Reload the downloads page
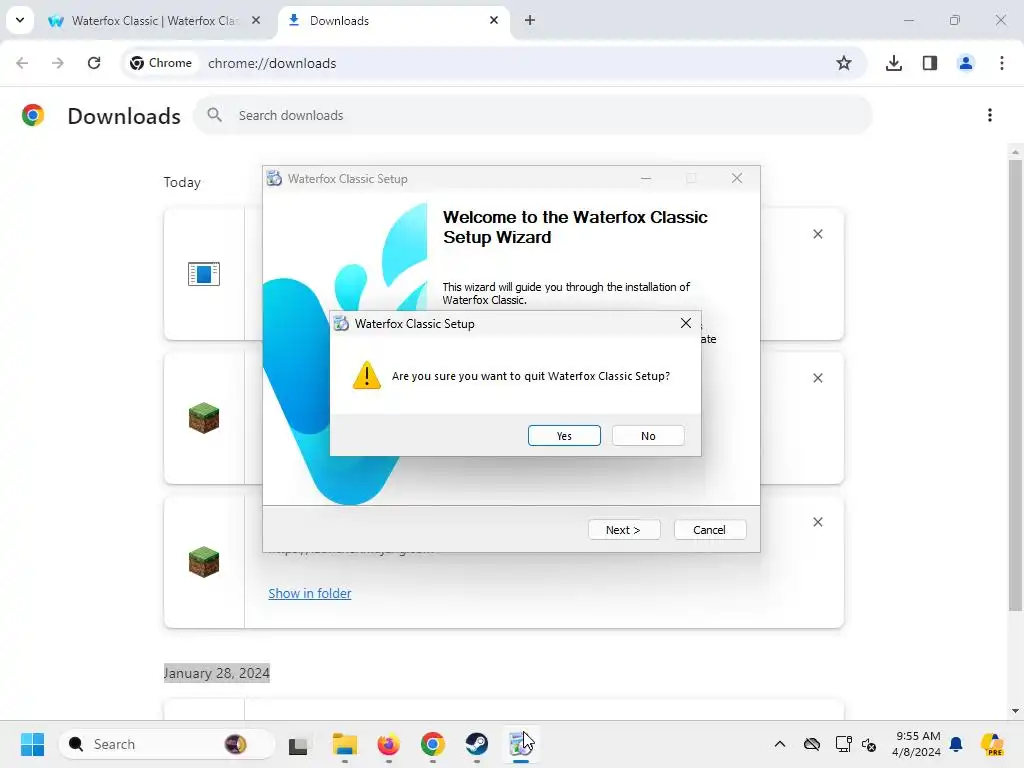This screenshot has width=1024, height=768. [94, 63]
